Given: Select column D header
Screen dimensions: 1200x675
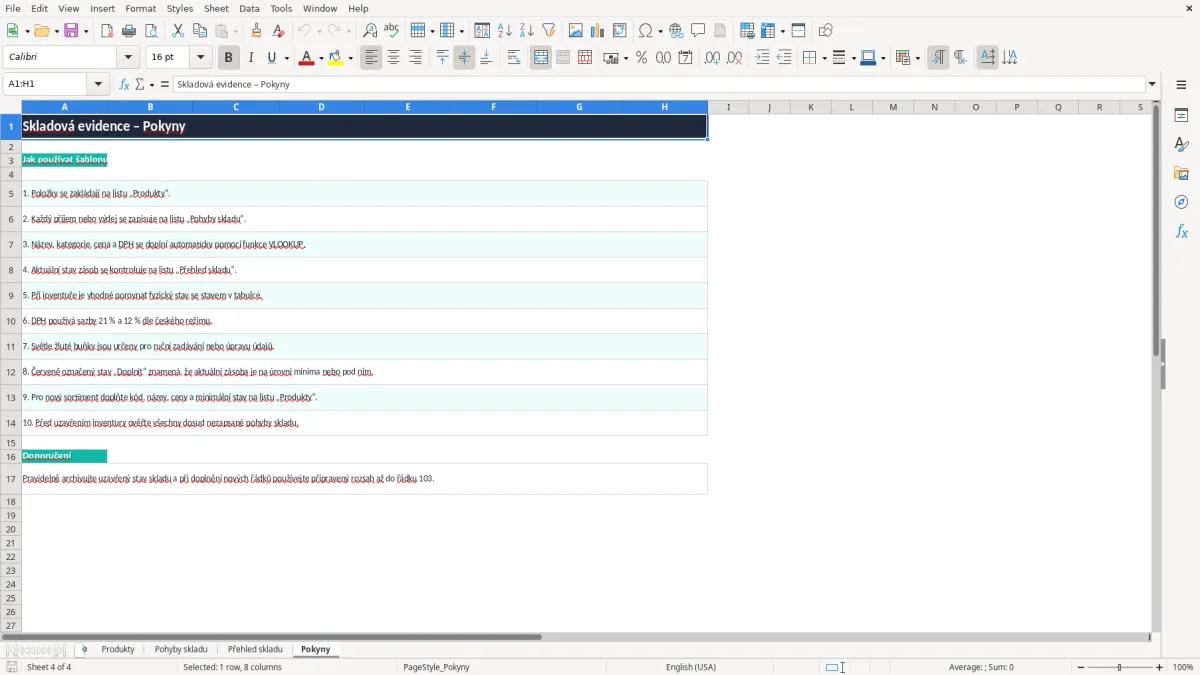Looking at the screenshot, I should click(322, 107).
